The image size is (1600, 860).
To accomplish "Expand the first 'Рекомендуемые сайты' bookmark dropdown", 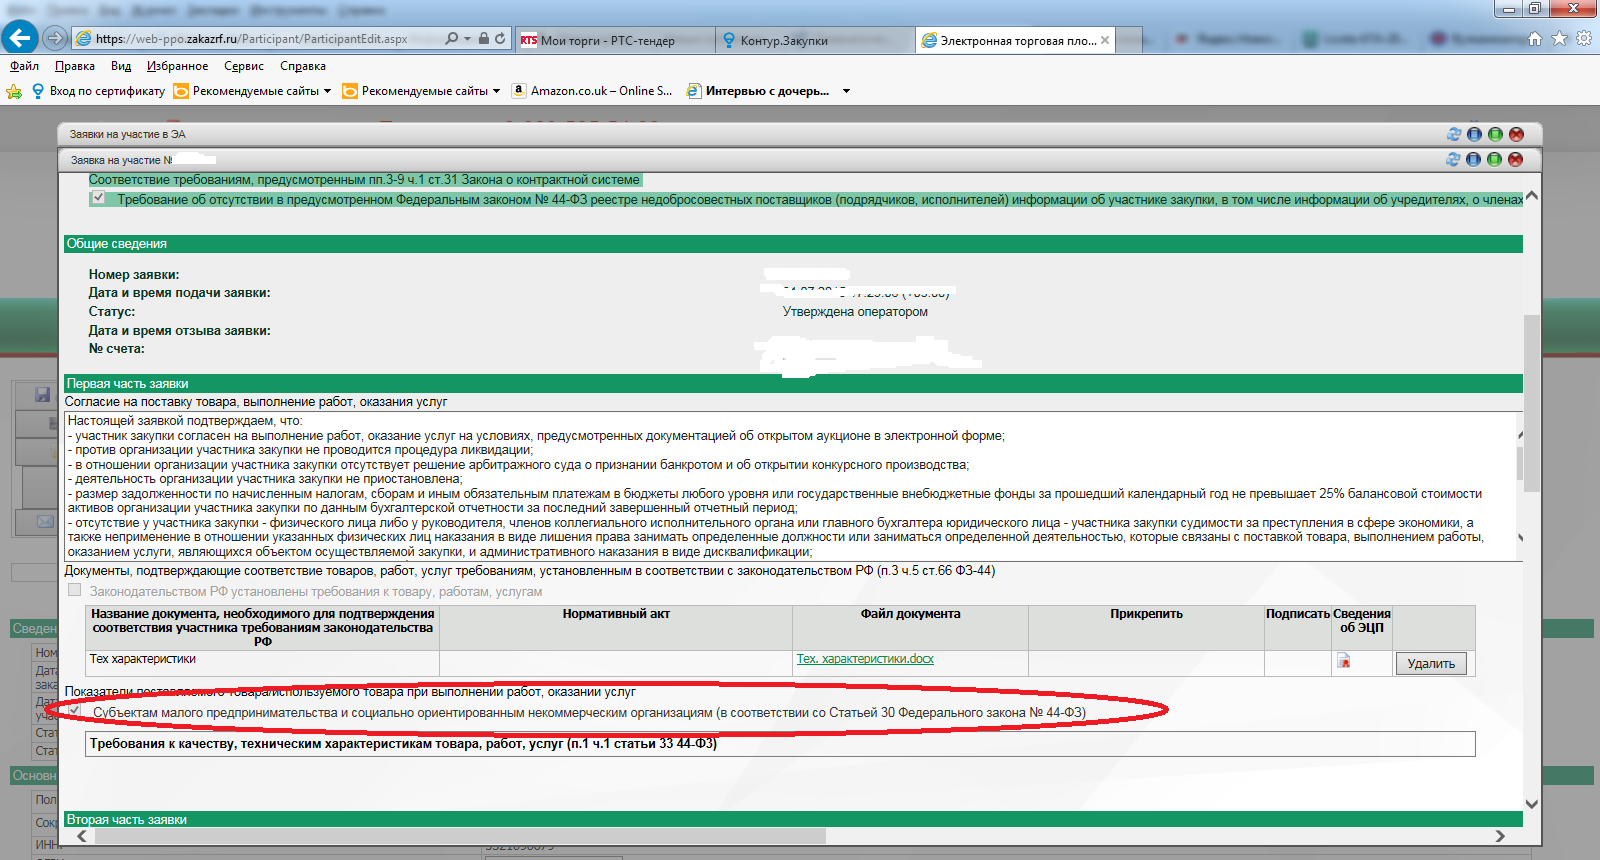I will click(327, 91).
